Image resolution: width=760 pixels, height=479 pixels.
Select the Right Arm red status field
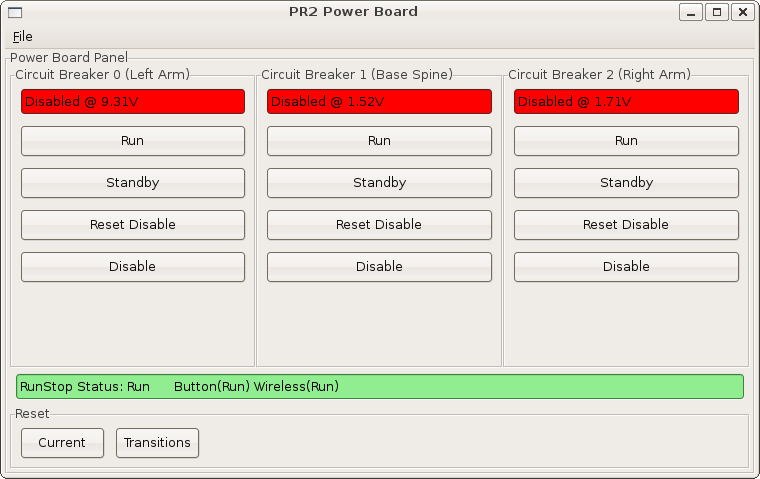pos(626,102)
